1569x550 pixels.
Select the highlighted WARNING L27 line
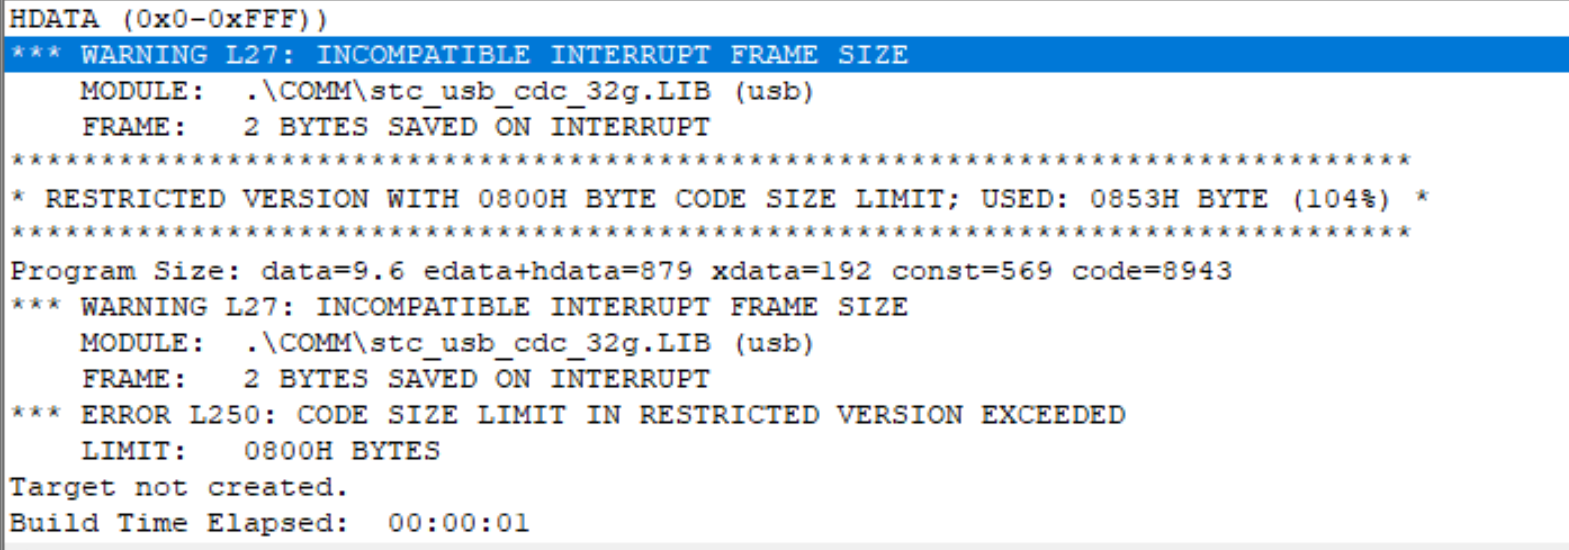786,54
